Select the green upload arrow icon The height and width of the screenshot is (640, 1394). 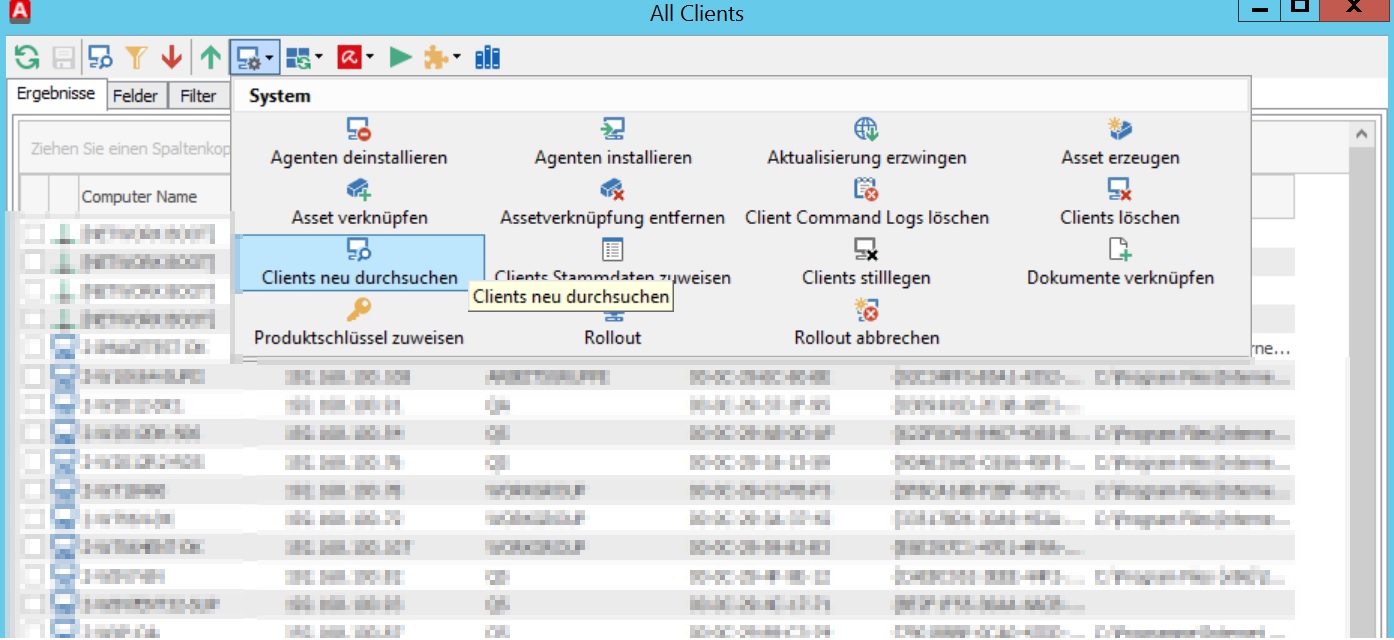(211, 57)
